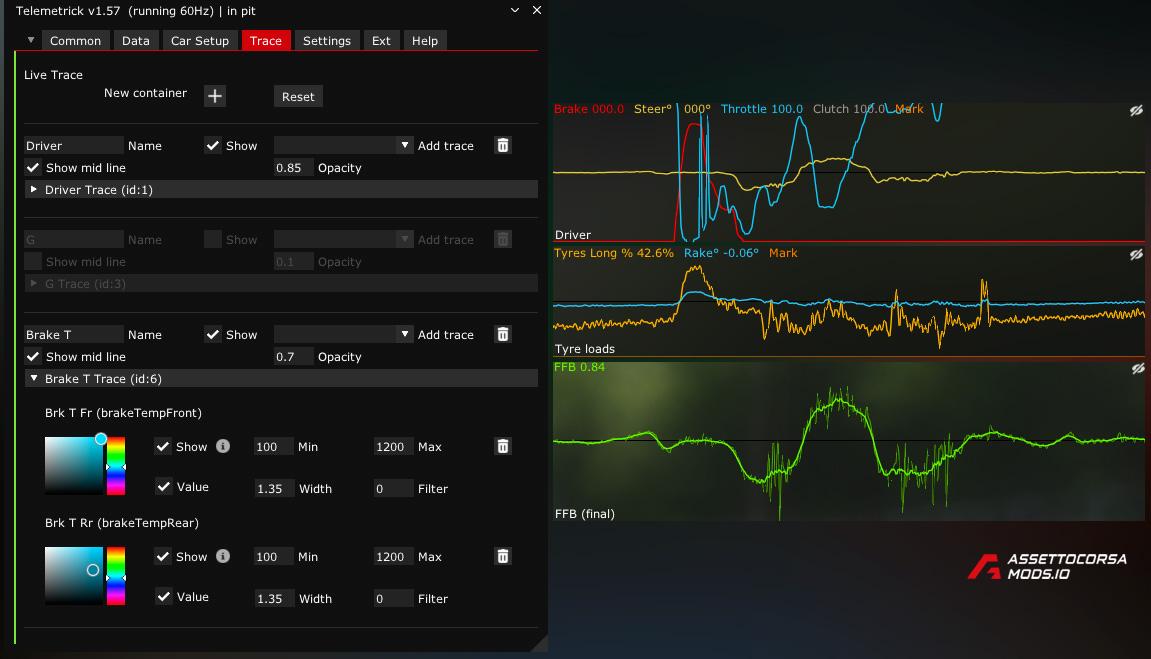The height and width of the screenshot is (659, 1151).
Task: Open info for Brk T Fr Show
Action: 223,446
